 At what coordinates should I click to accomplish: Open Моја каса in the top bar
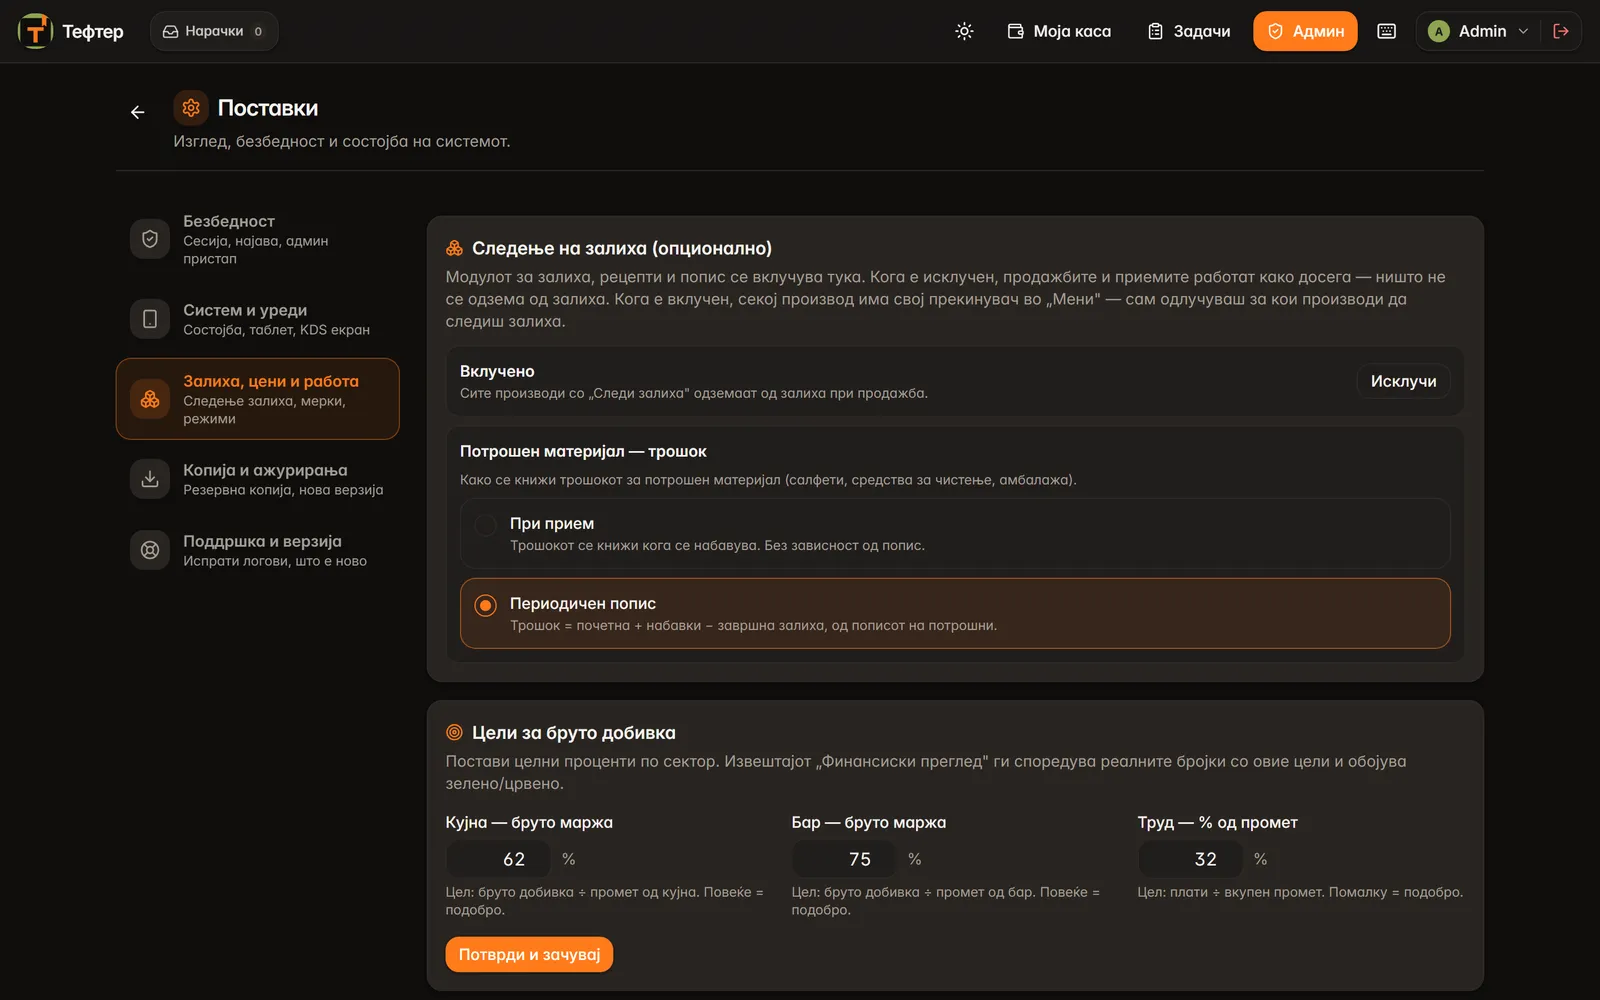click(1059, 31)
